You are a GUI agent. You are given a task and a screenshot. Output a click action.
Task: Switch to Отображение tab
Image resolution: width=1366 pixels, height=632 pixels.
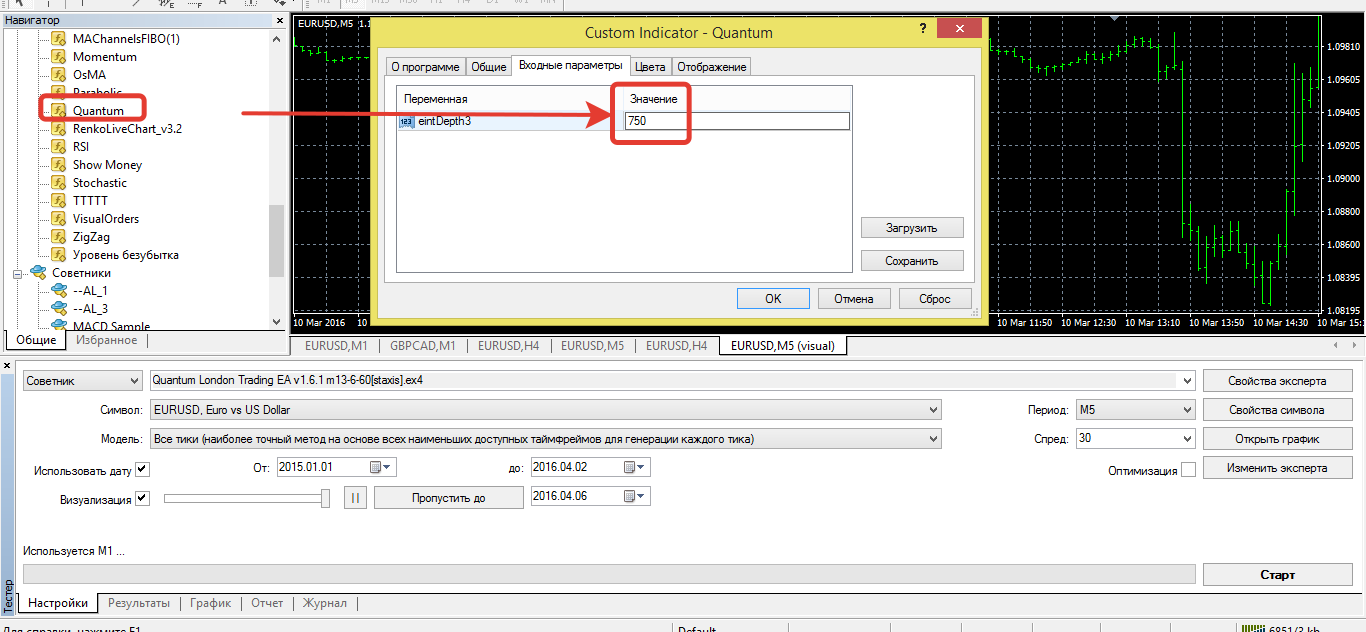(x=711, y=67)
